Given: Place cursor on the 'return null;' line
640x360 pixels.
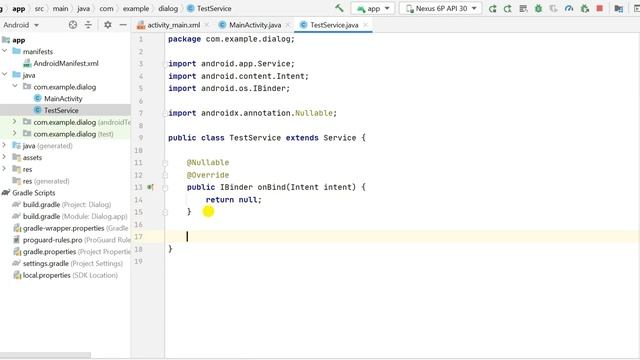Looking at the screenshot, I should click(x=233, y=200).
